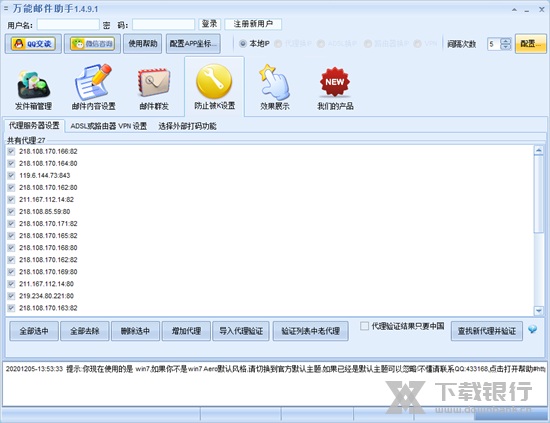Click the log message starting 20201205-13:53:33
Screen dimensions: 550x423
pos(275,369)
